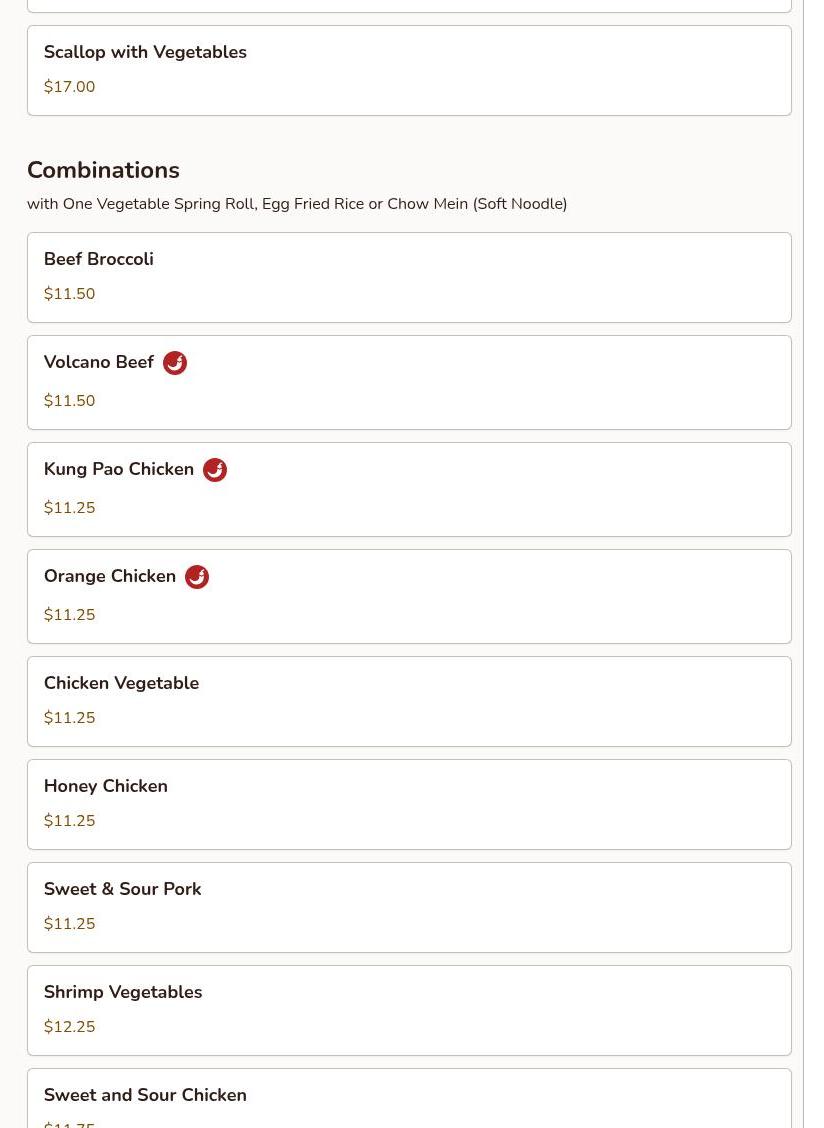Choose the Volcano Beef menu item title
The width and height of the screenshot is (824, 1128).
pos(99,362)
